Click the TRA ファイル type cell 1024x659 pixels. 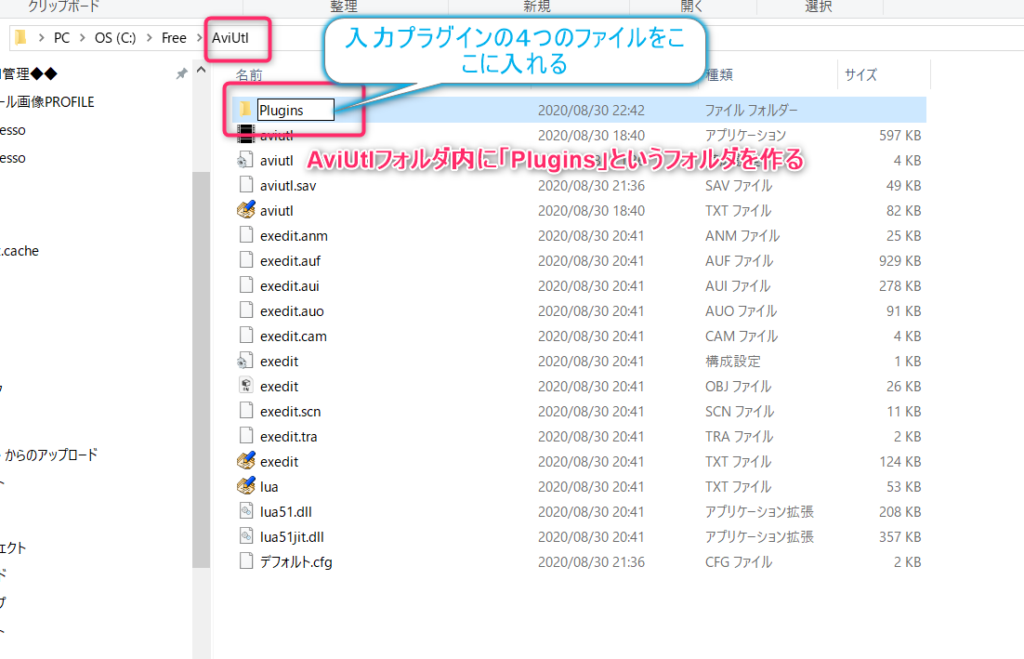click(x=739, y=436)
